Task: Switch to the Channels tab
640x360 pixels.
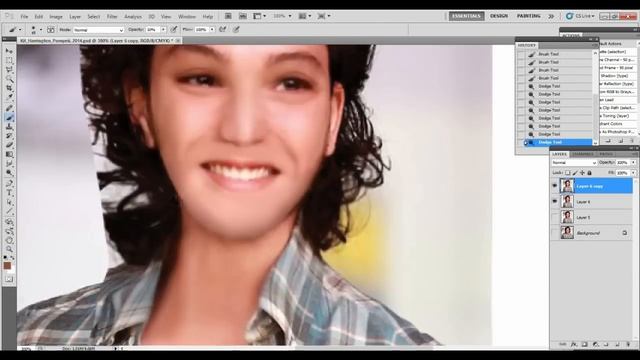Action: 582,154
